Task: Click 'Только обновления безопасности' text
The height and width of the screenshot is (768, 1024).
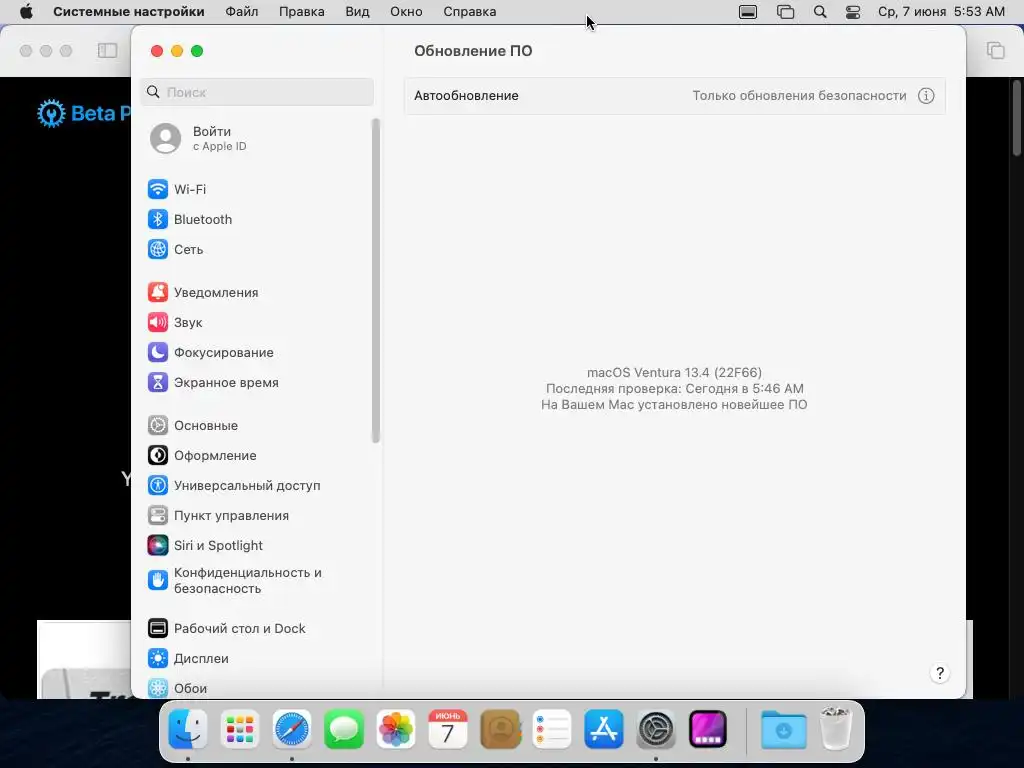Action: click(799, 96)
